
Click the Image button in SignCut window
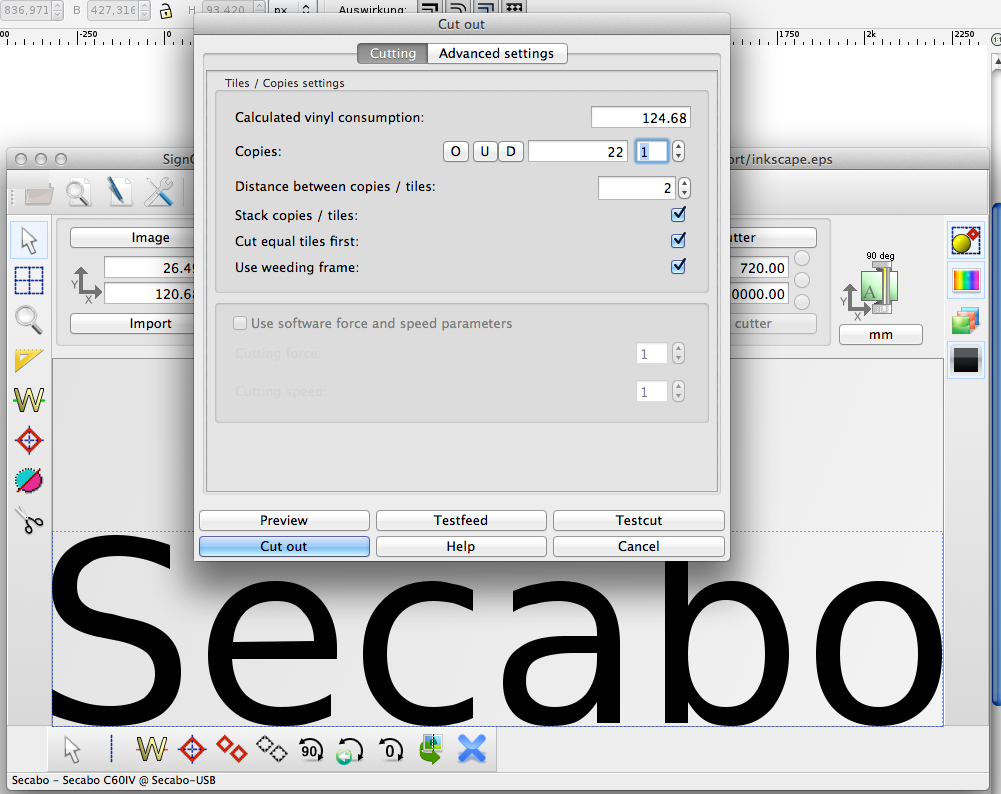point(134,237)
